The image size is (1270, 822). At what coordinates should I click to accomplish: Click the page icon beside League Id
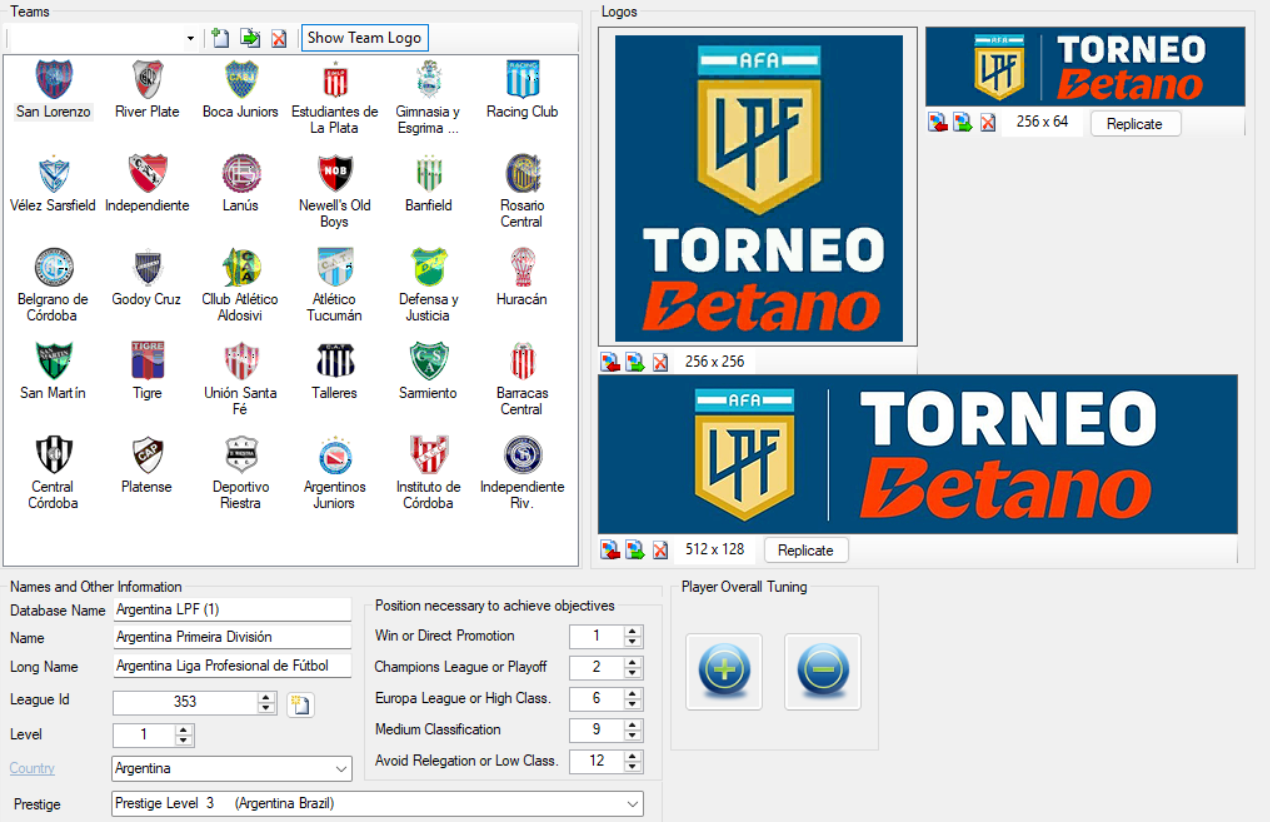pos(300,705)
